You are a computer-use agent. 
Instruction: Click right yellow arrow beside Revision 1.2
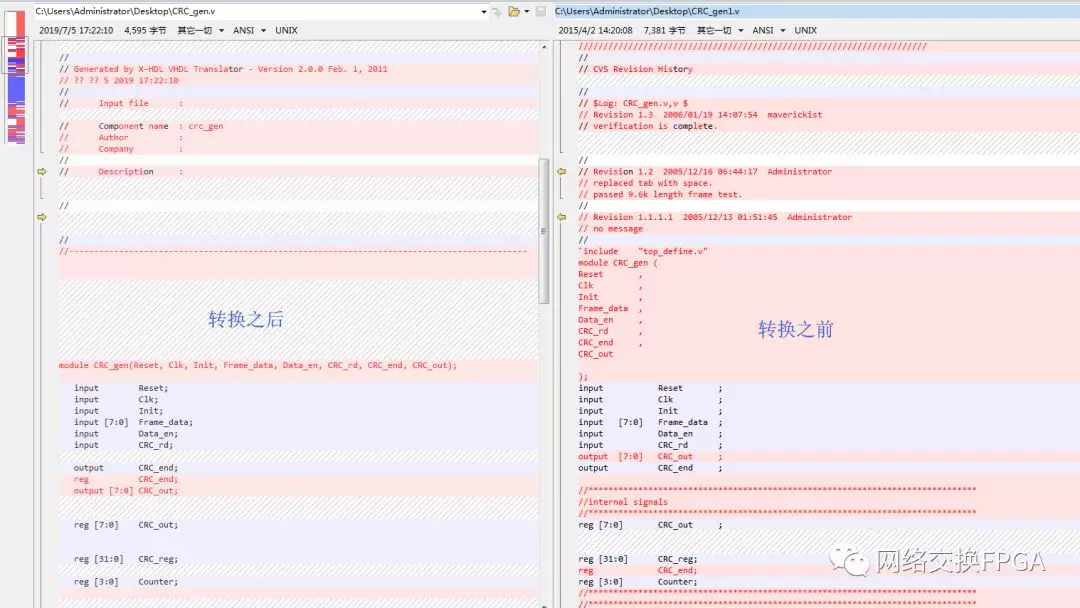click(x=561, y=171)
